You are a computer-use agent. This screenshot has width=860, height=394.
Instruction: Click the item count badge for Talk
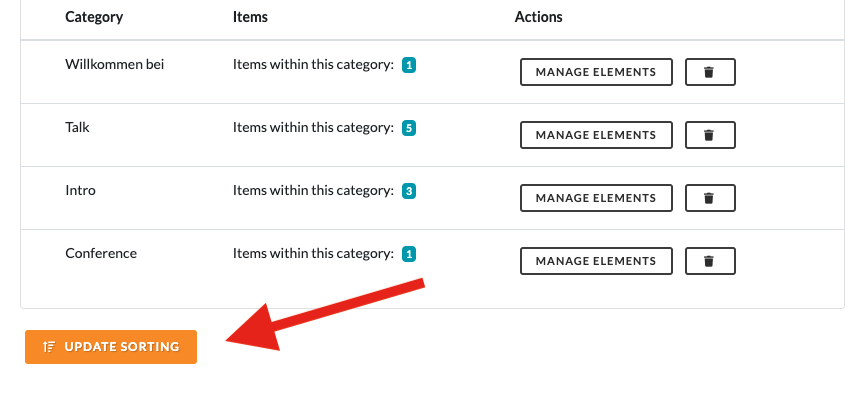(x=409, y=128)
